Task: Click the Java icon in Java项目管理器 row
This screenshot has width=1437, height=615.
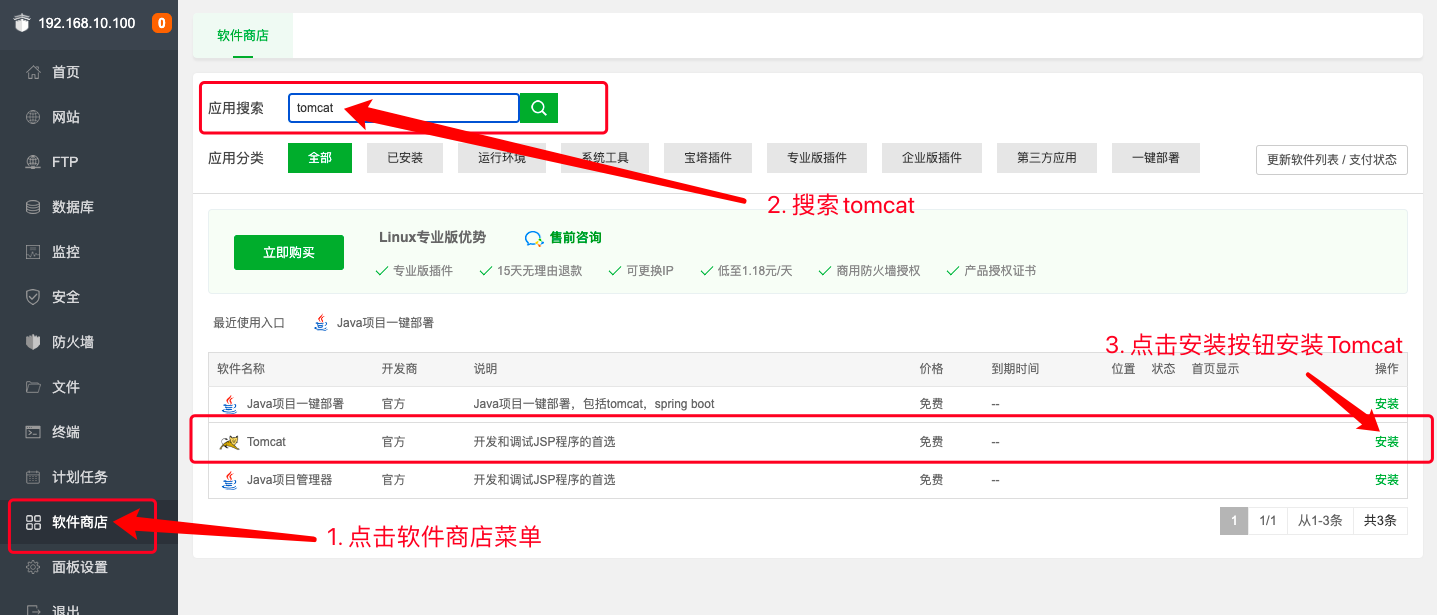Action: click(229, 480)
